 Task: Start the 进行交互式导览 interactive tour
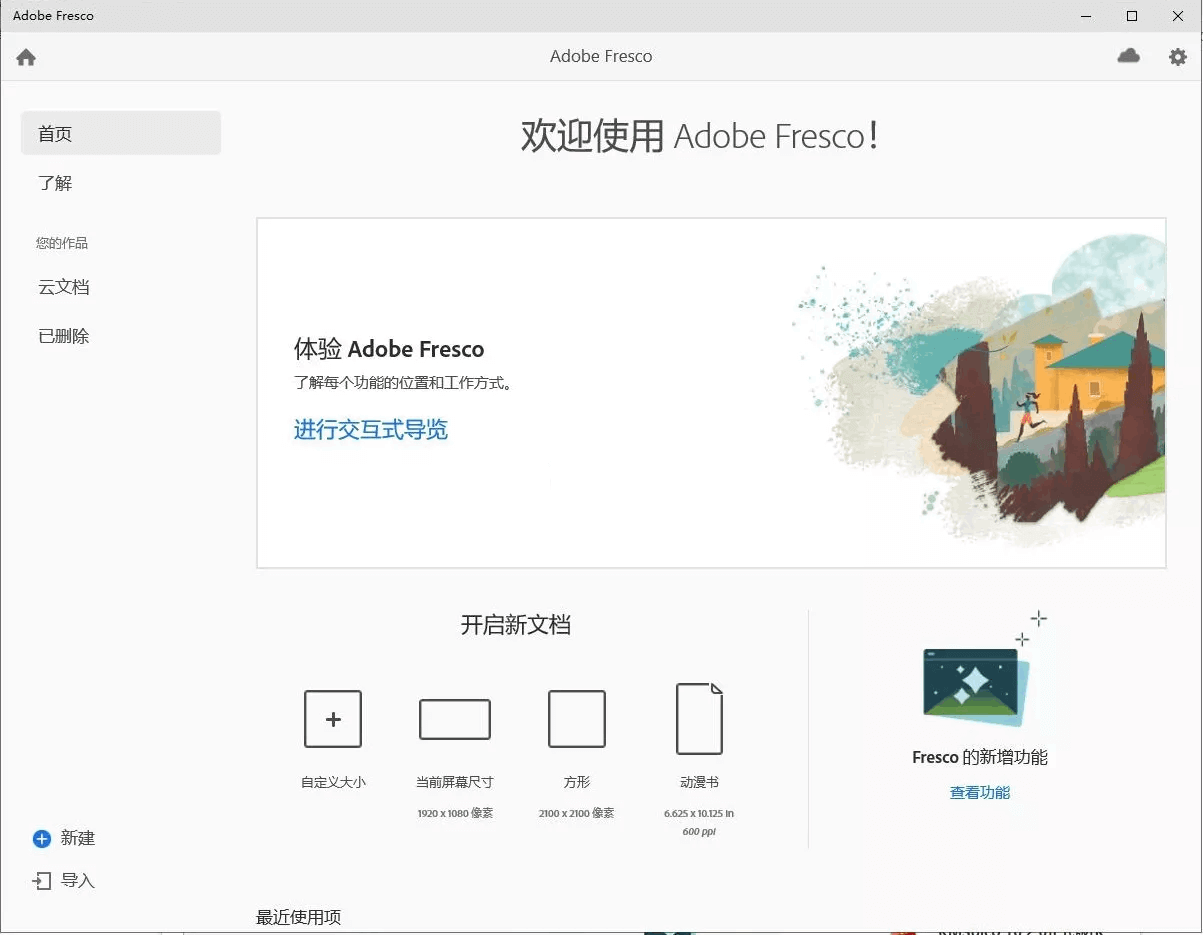coord(370,430)
